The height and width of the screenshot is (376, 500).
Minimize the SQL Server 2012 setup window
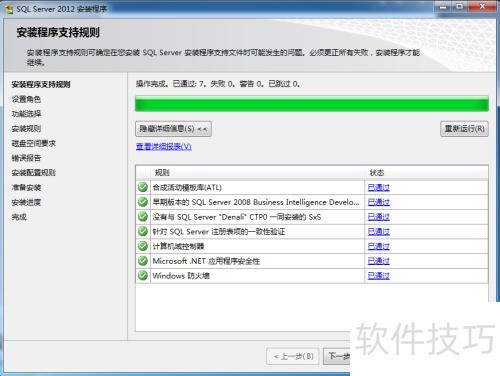(443, 7)
